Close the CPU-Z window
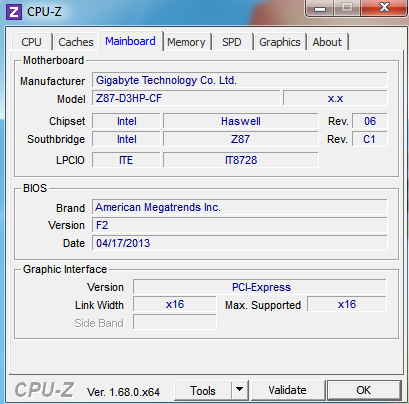 pyautogui.click(x=384, y=8)
